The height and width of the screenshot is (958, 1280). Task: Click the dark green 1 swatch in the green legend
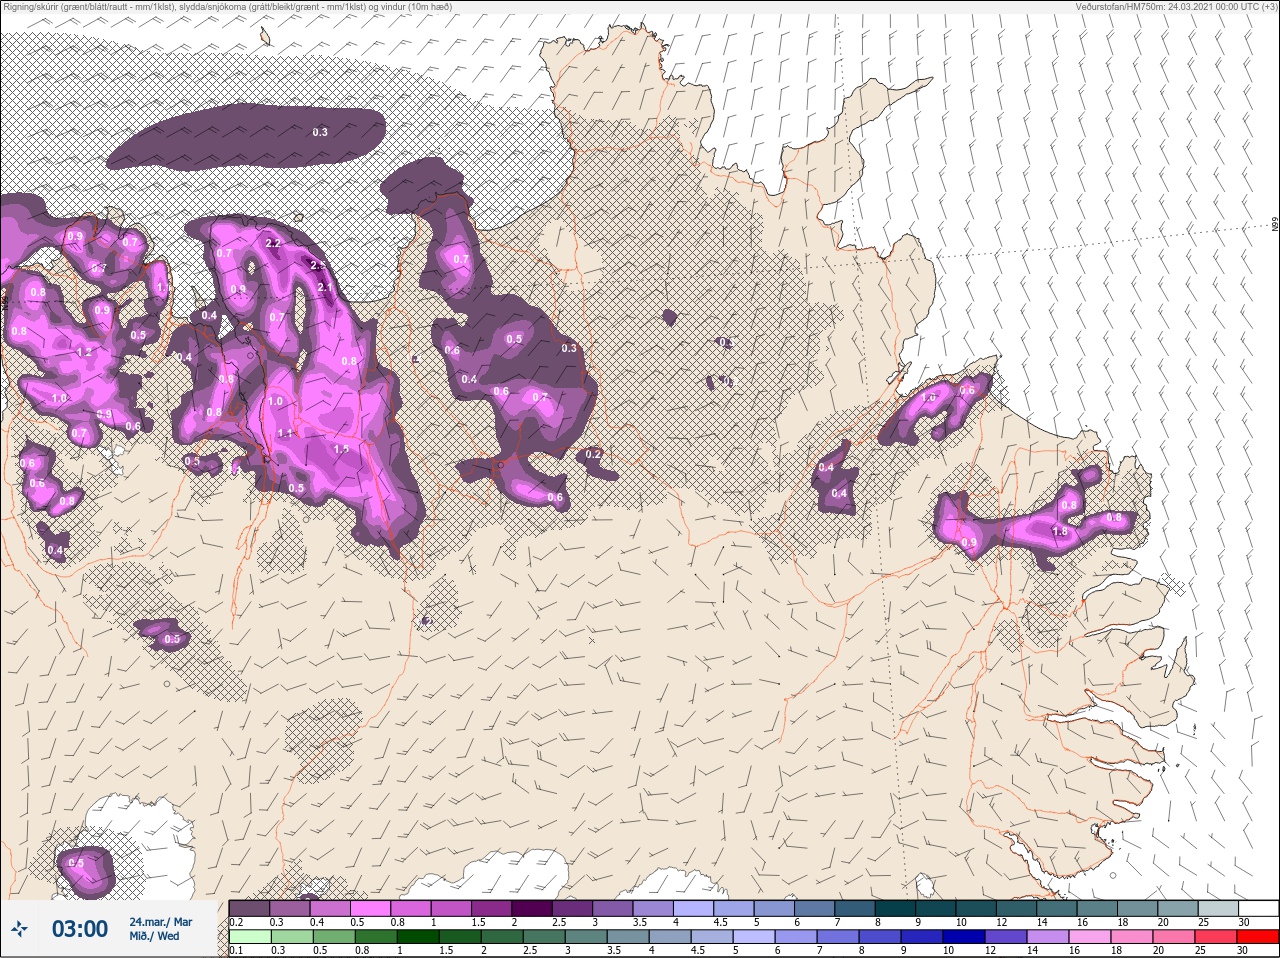418,937
